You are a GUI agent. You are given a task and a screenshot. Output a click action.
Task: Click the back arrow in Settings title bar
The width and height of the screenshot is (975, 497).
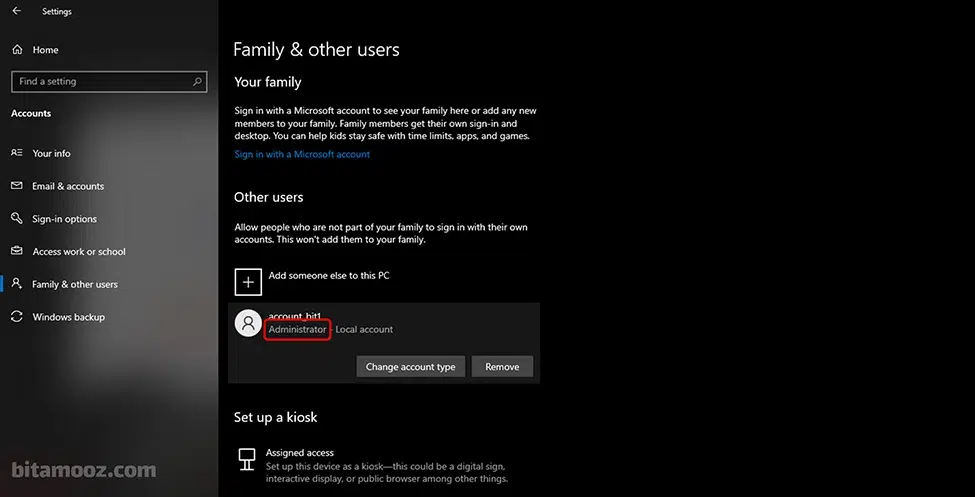[16, 11]
